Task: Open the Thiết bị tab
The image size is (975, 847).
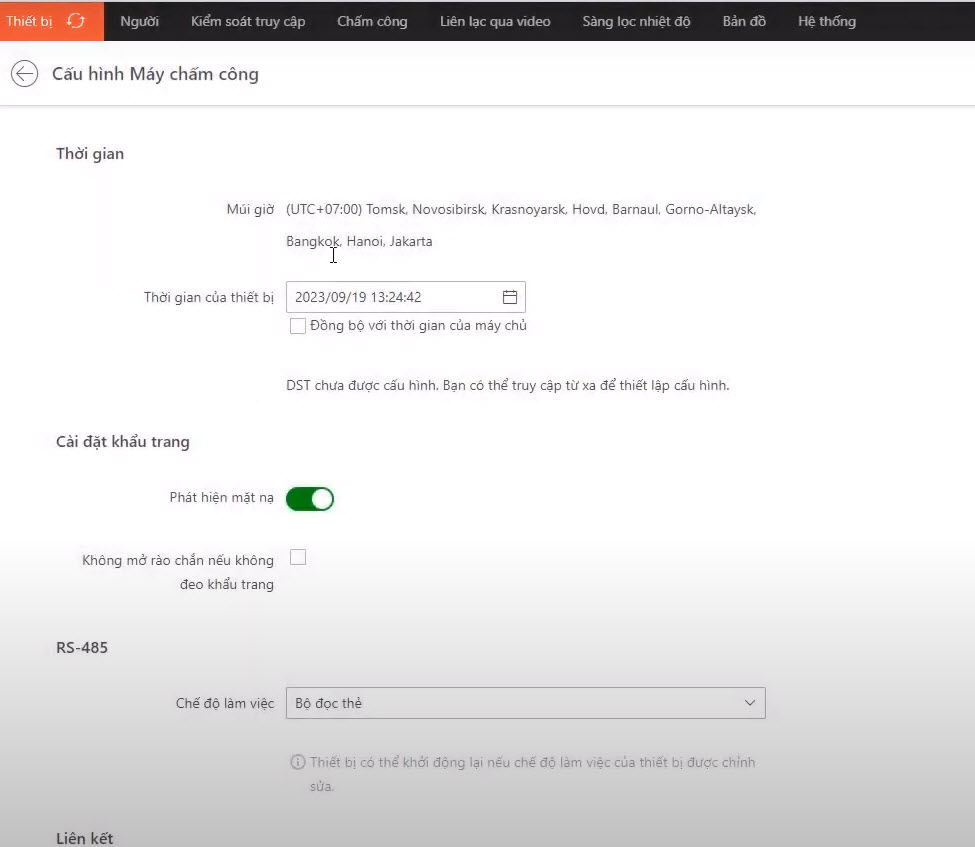Action: tap(29, 21)
